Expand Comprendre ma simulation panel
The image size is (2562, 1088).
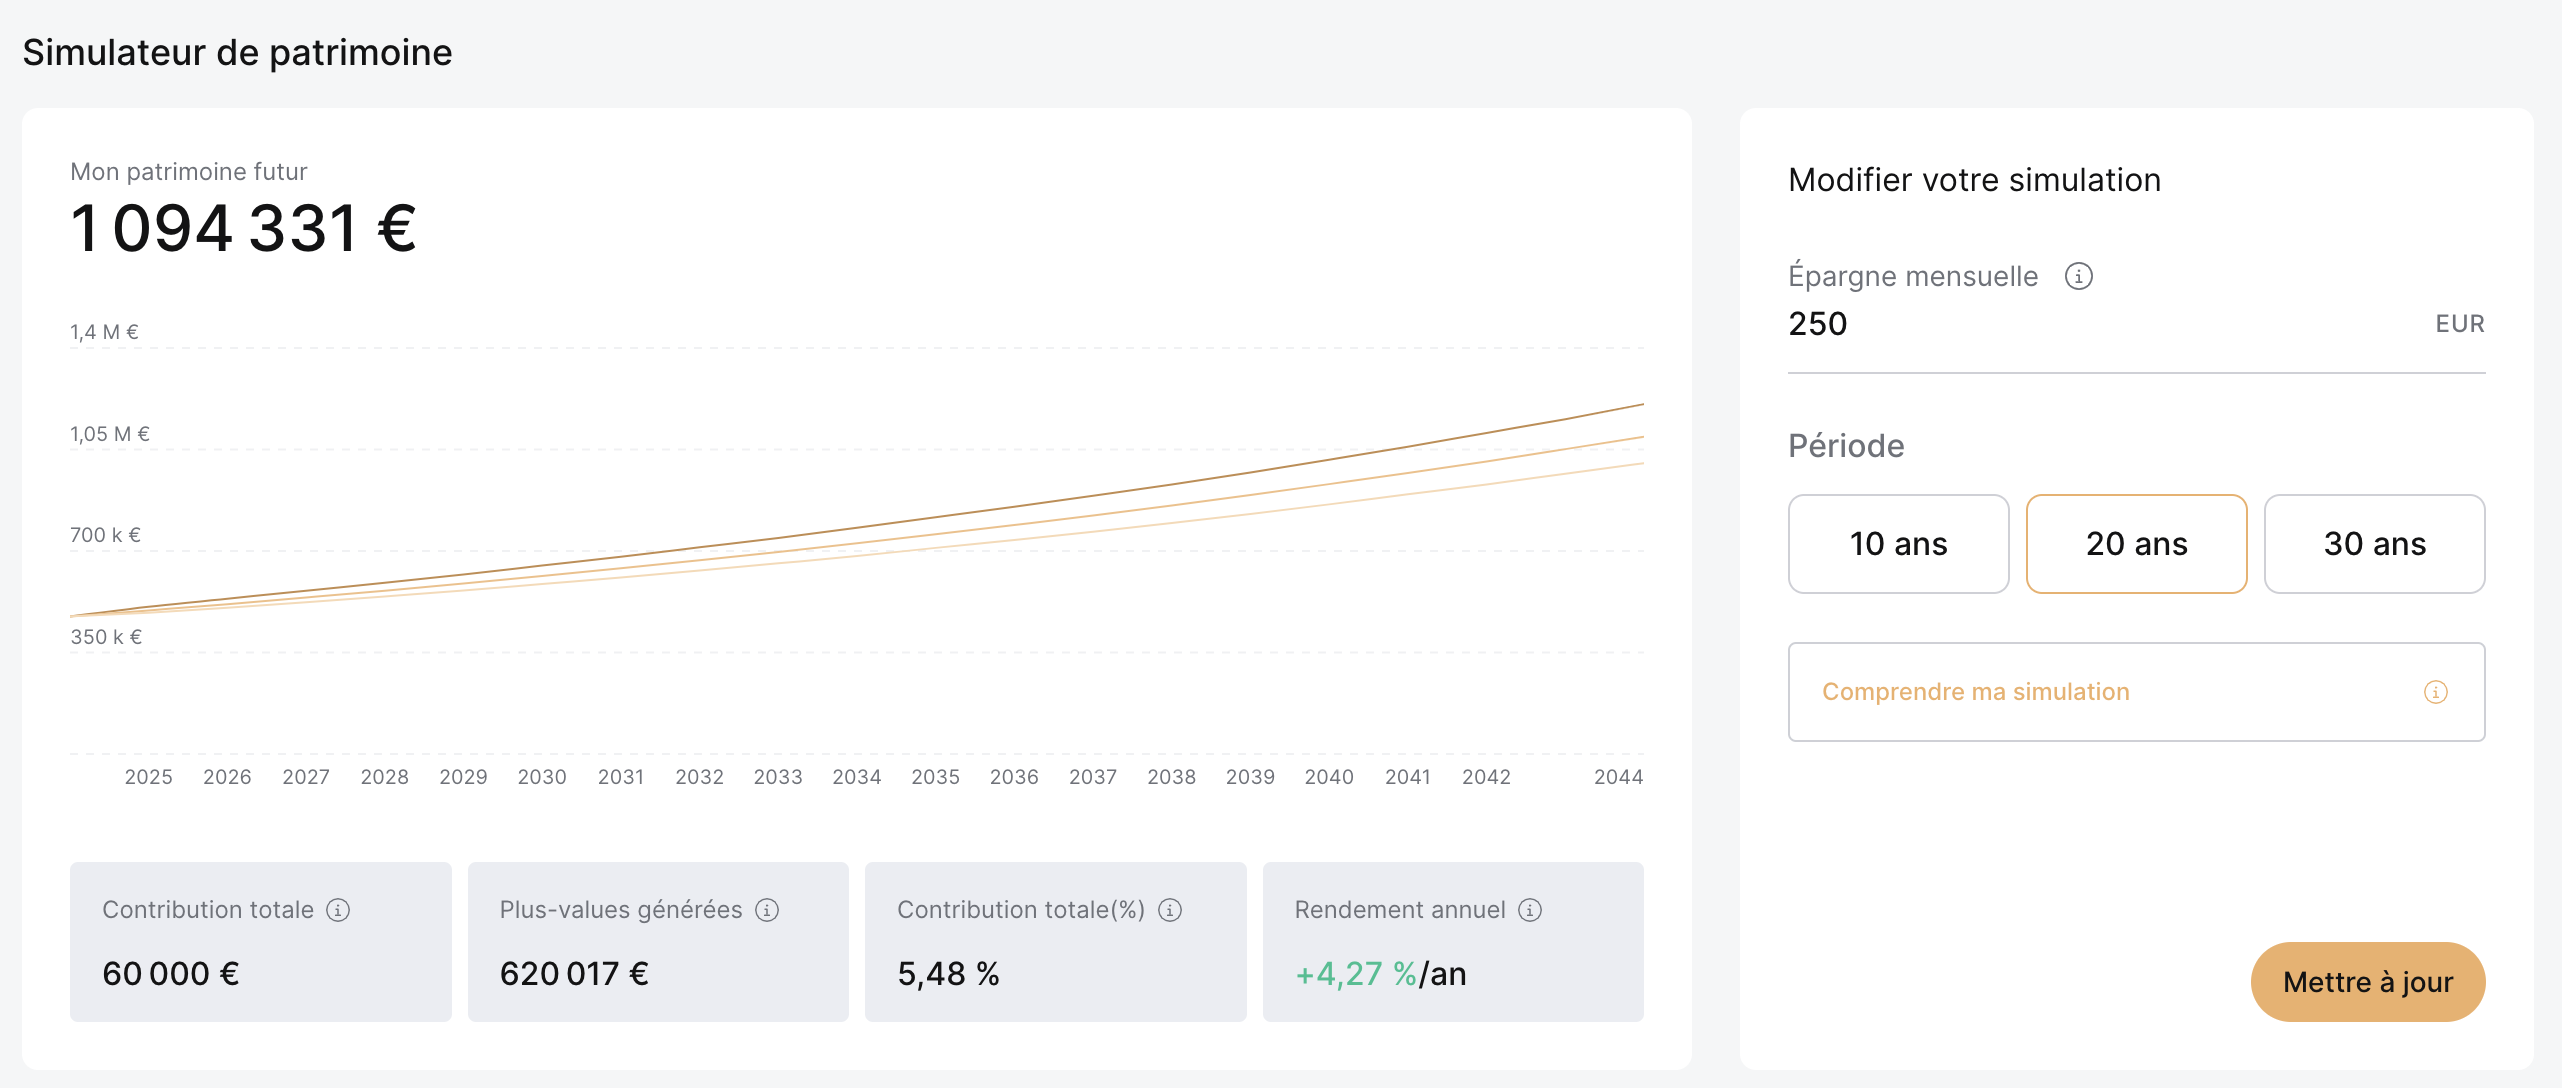coord(2100,692)
